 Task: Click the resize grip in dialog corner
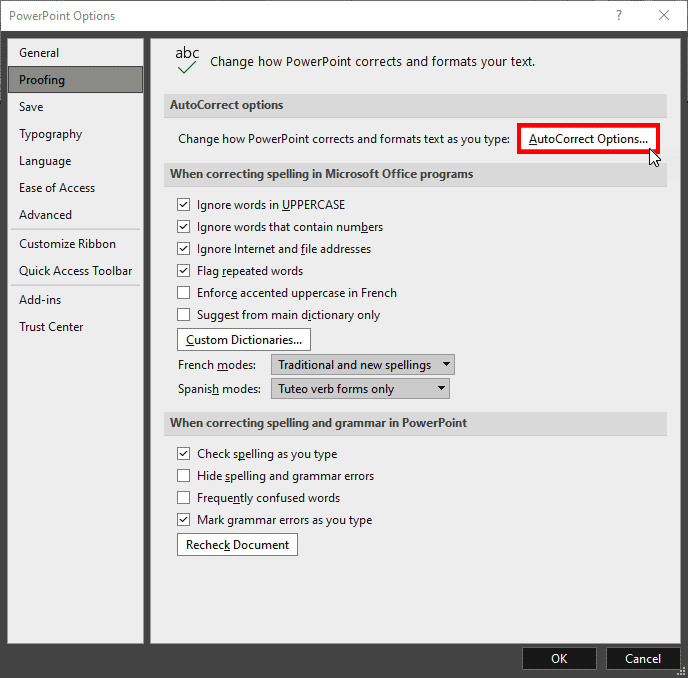(681, 671)
